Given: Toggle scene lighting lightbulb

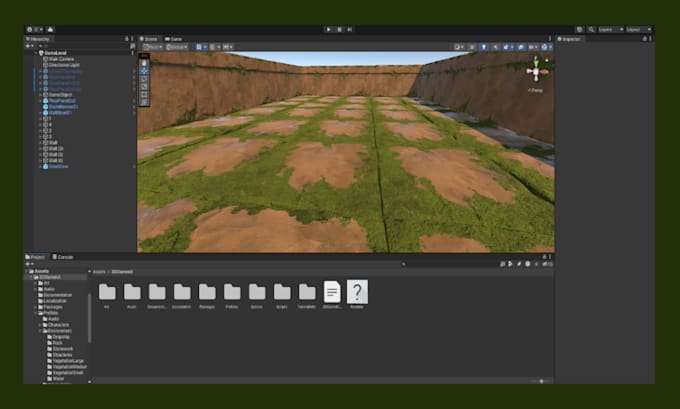Looking at the screenshot, I should tap(484, 47).
